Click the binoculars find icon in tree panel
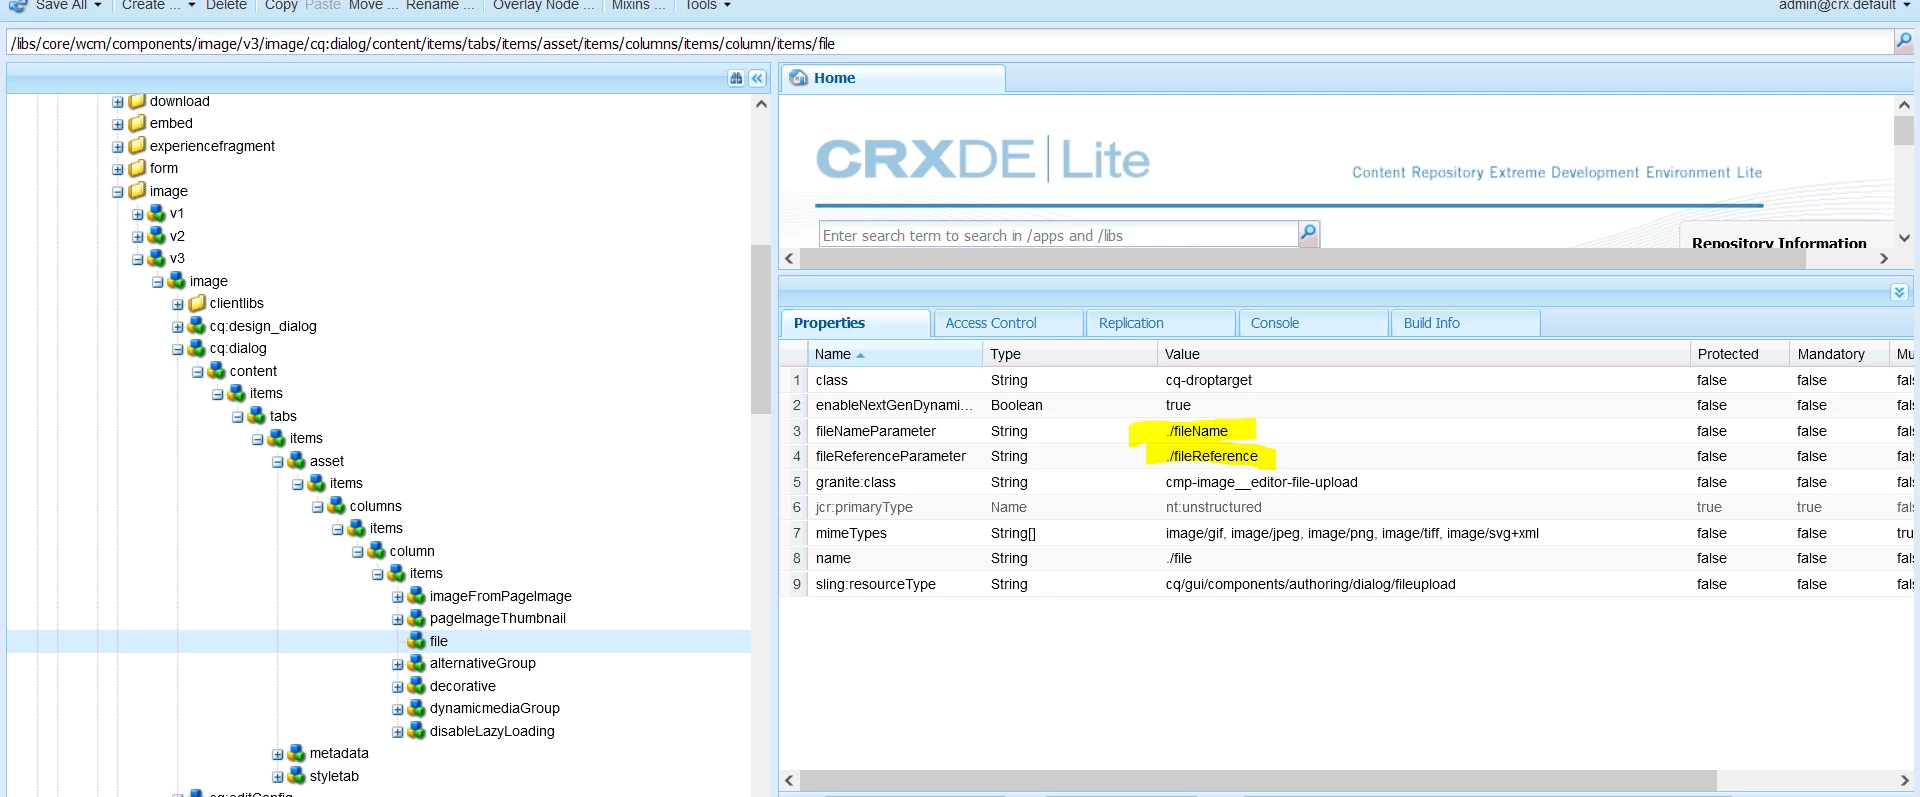Screen dimensions: 1920x797 click(x=737, y=78)
